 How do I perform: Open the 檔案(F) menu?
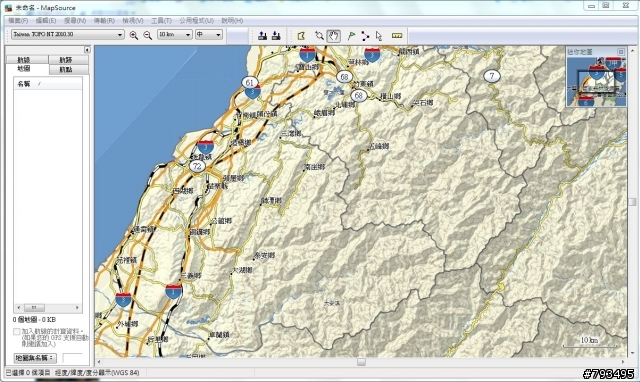tap(18, 20)
